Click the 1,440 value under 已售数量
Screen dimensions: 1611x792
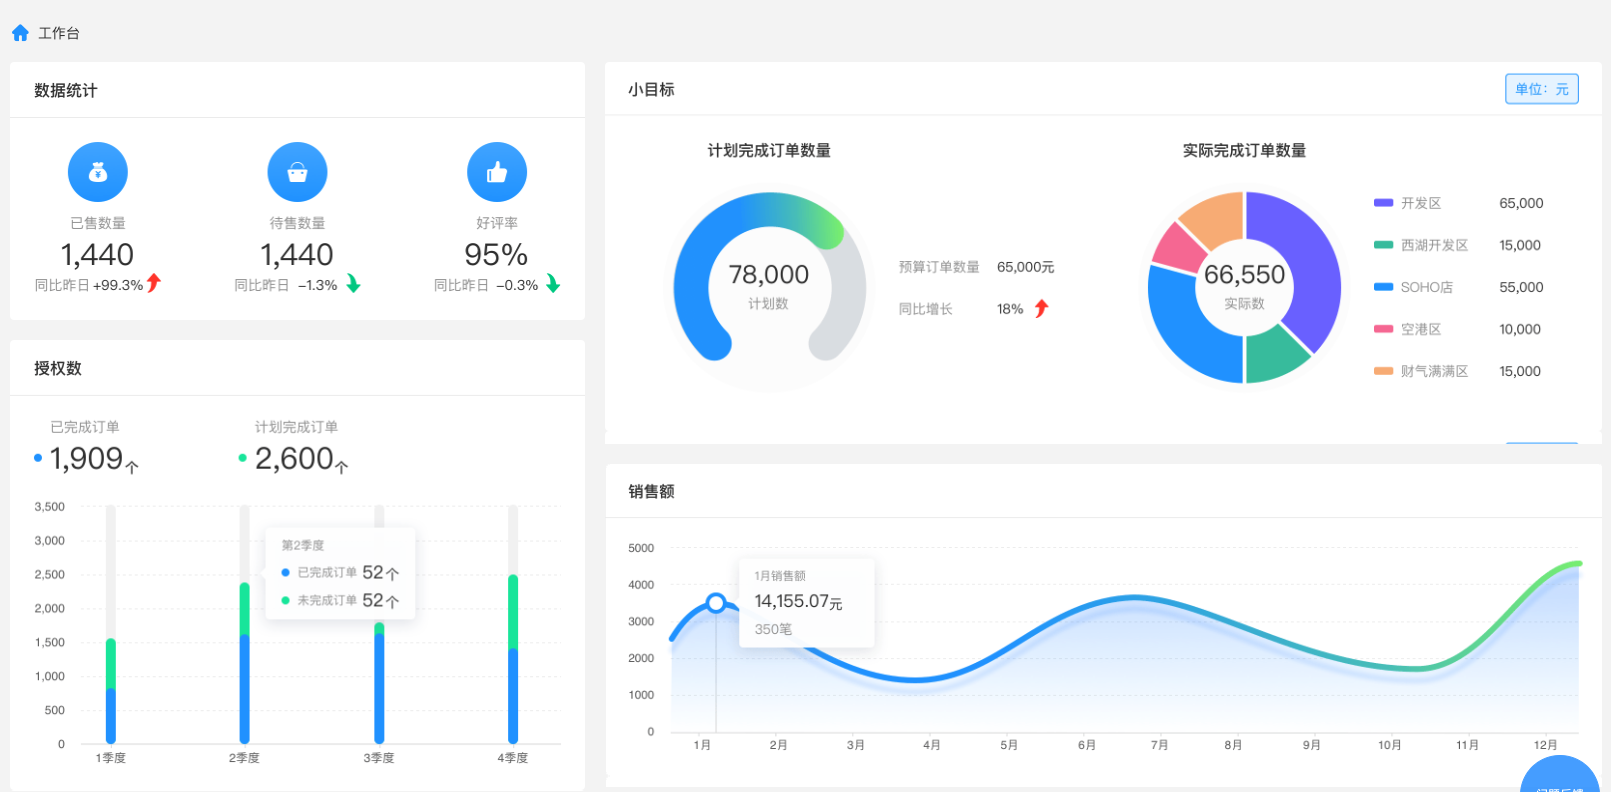97,254
